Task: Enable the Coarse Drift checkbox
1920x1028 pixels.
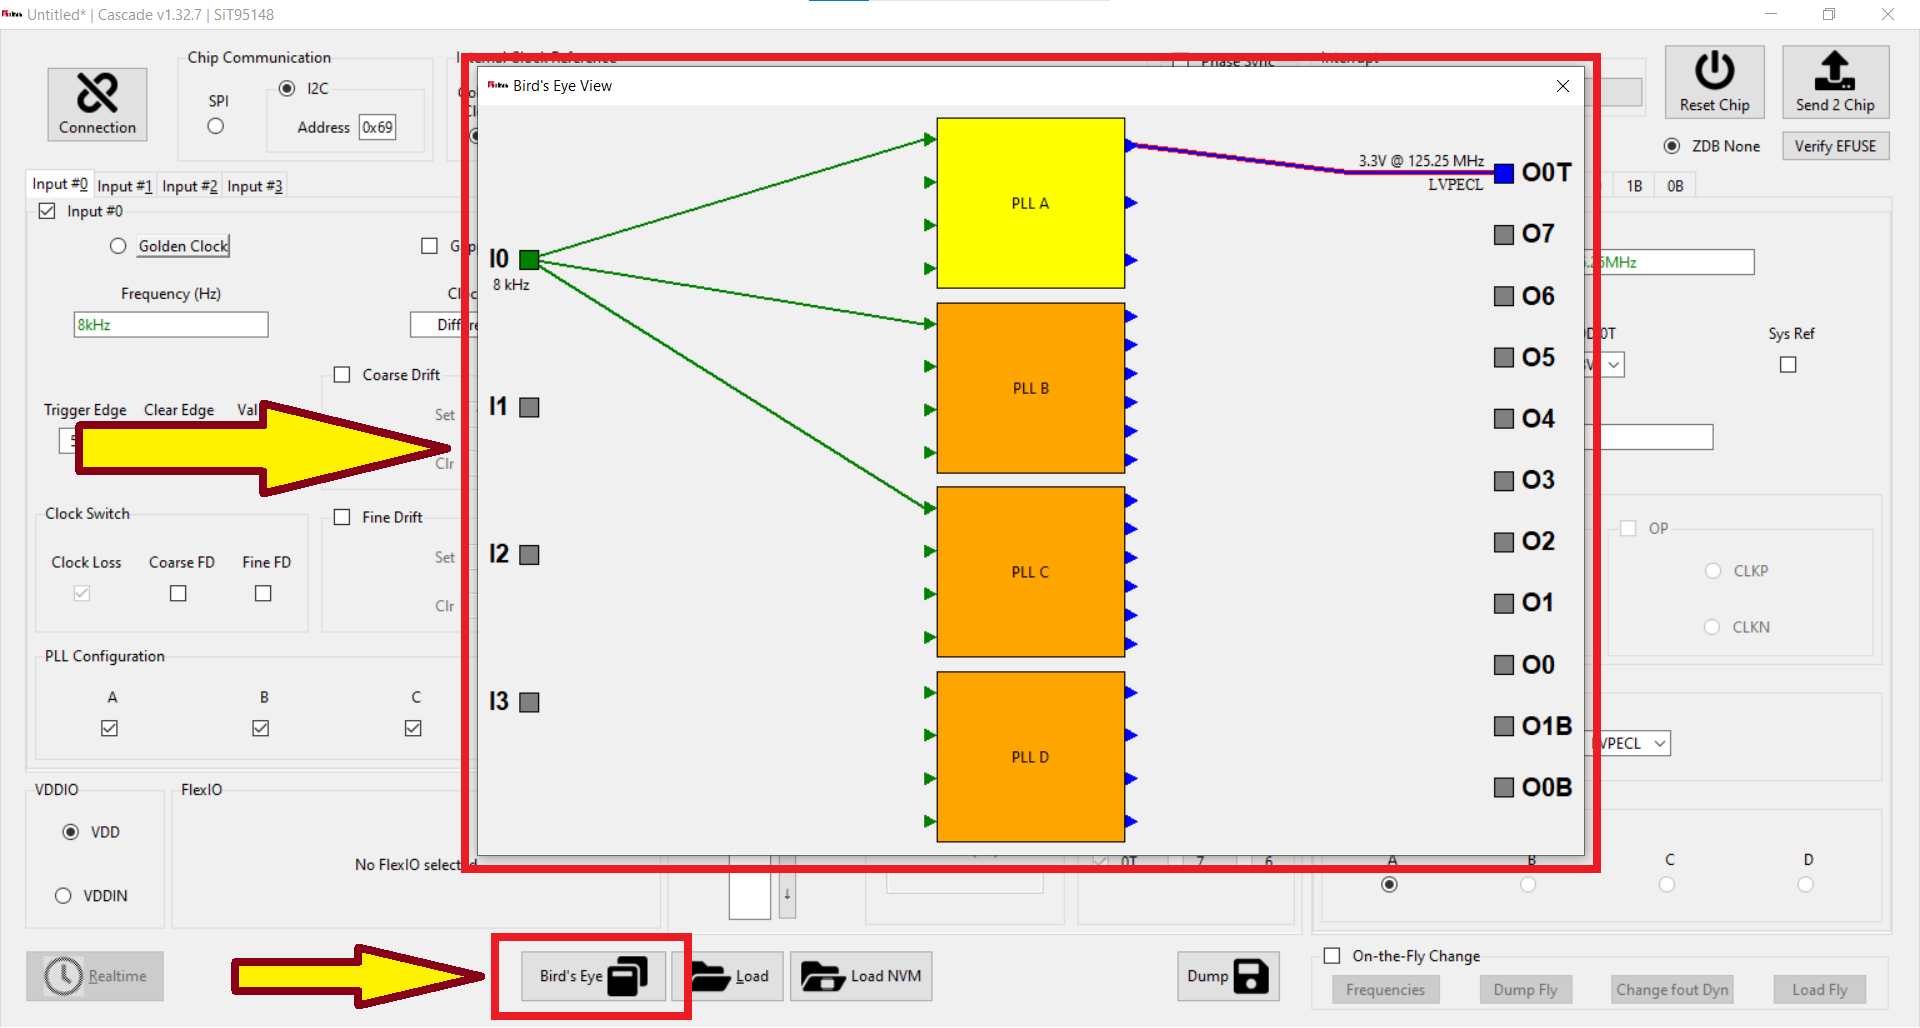Action: pos(342,375)
